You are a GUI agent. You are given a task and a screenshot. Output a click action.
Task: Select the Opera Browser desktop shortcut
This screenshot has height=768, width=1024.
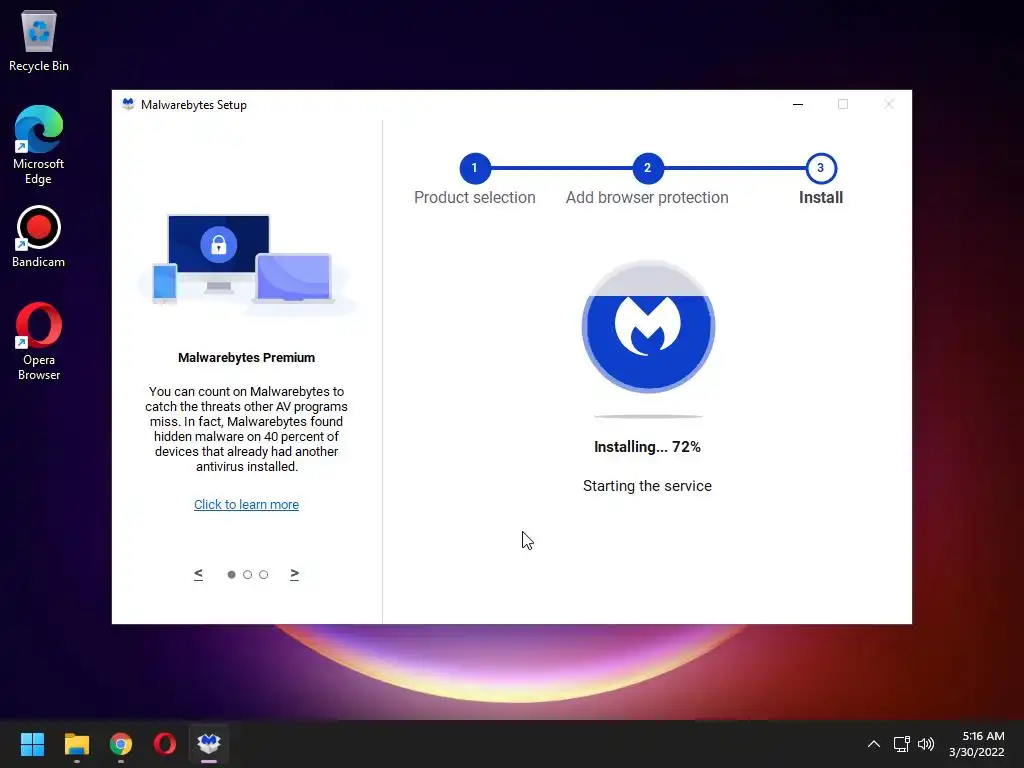tap(39, 341)
